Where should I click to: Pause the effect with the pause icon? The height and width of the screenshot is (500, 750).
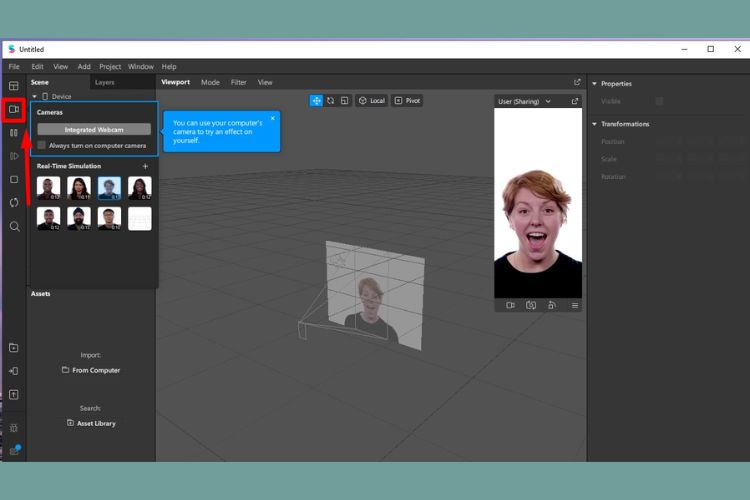tap(14, 133)
